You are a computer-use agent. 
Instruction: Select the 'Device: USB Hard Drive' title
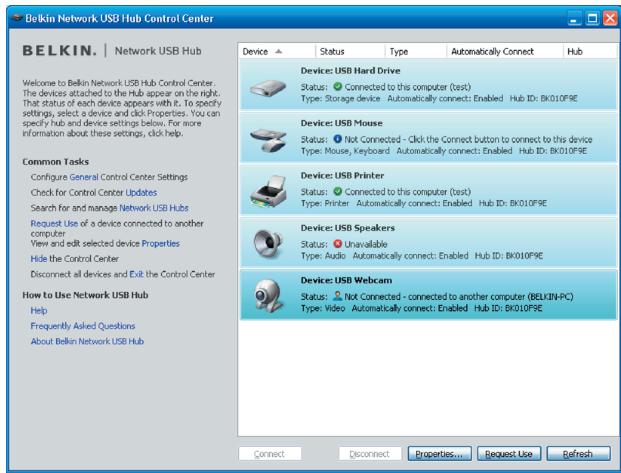pos(351,71)
